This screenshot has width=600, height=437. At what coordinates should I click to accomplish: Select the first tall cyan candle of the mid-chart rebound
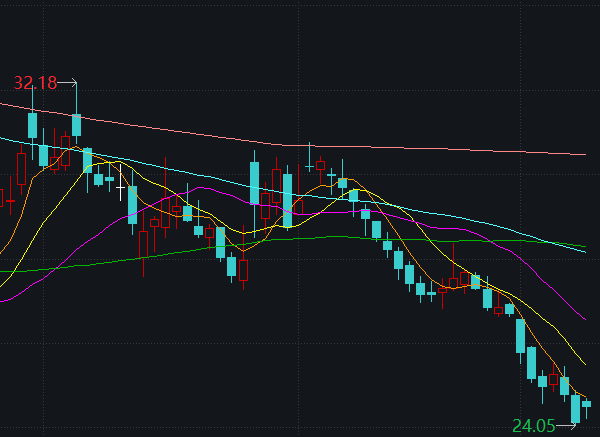pyautogui.click(x=254, y=182)
